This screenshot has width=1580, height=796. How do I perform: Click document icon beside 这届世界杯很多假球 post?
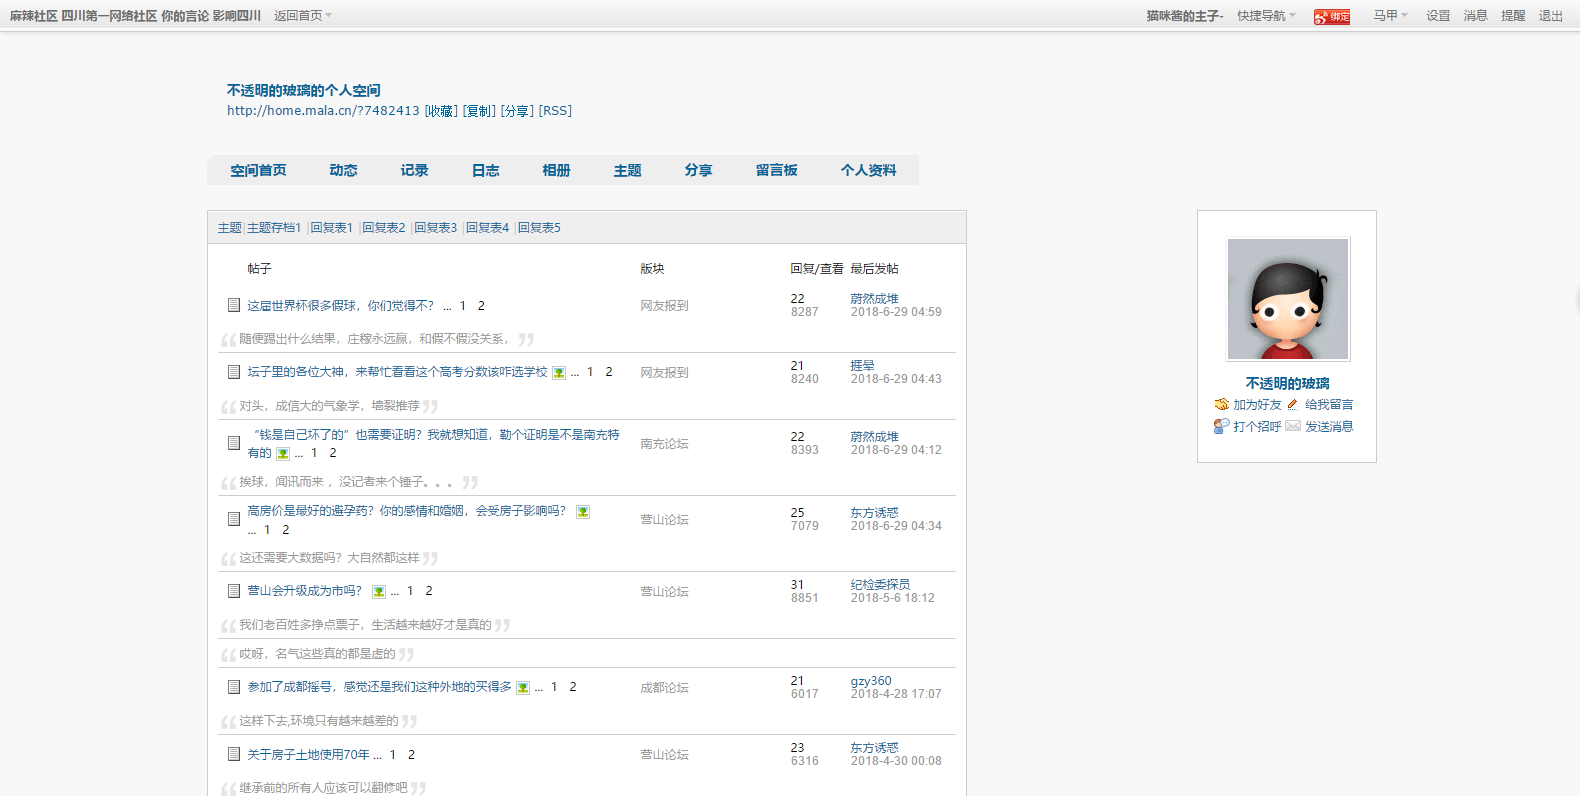click(233, 305)
